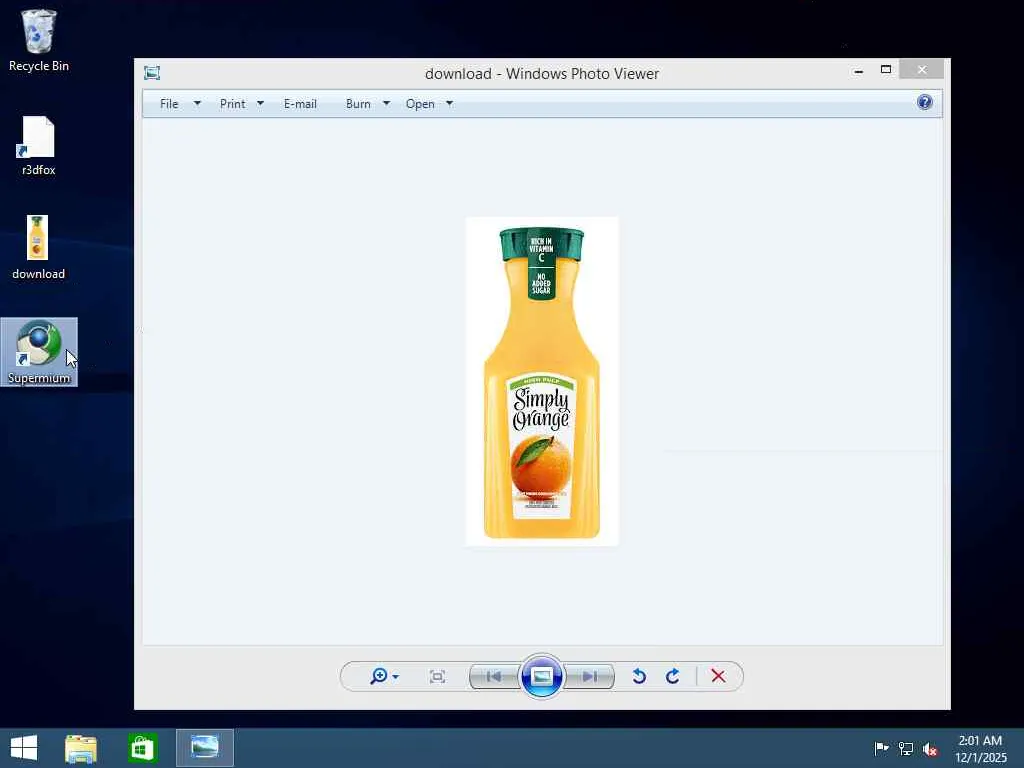Delete the photo with the red X
Viewport: 1024px width, 768px height.
(x=718, y=676)
